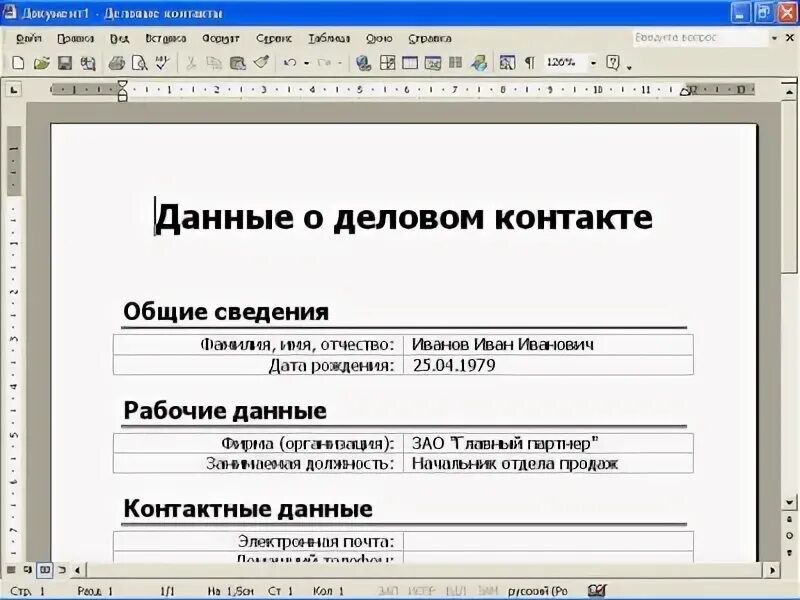This screenshot has width=800, height=600.
Task: Insert a hyperlink
Action: click(x=364, y=63)
